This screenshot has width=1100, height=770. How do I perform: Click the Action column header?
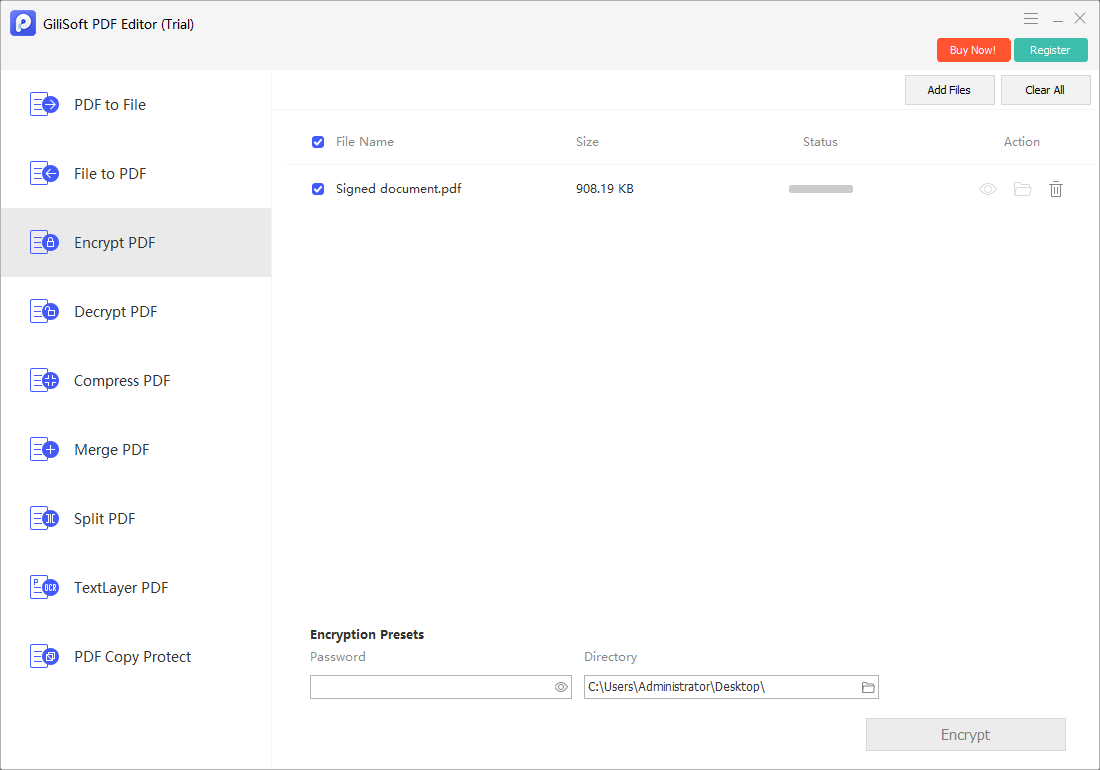[1021, 142]
